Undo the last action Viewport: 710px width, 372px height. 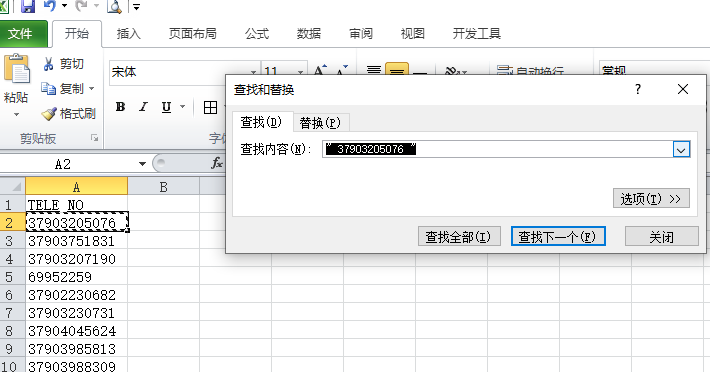click(49, 5)
